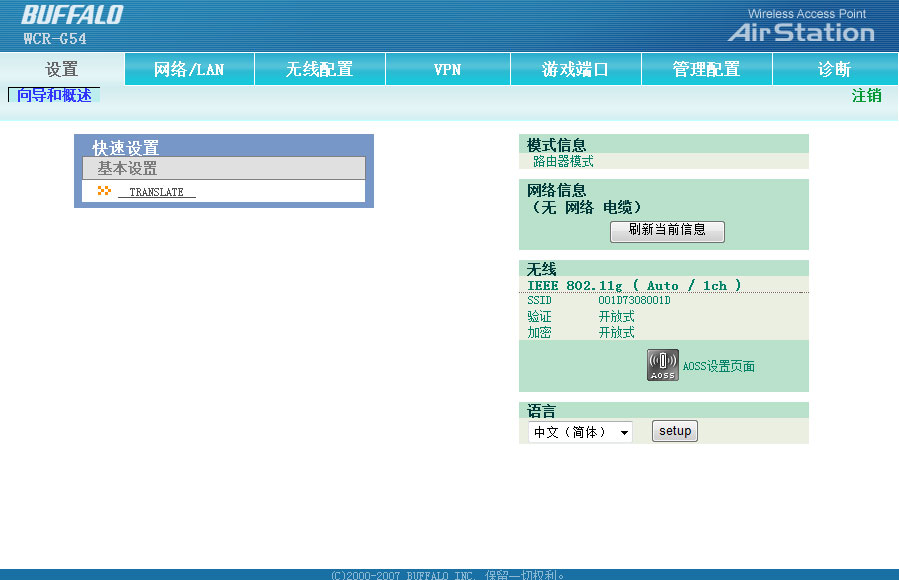
Task: Click the BUFFALO logo in the header
Action: click(x=72, y=16)
